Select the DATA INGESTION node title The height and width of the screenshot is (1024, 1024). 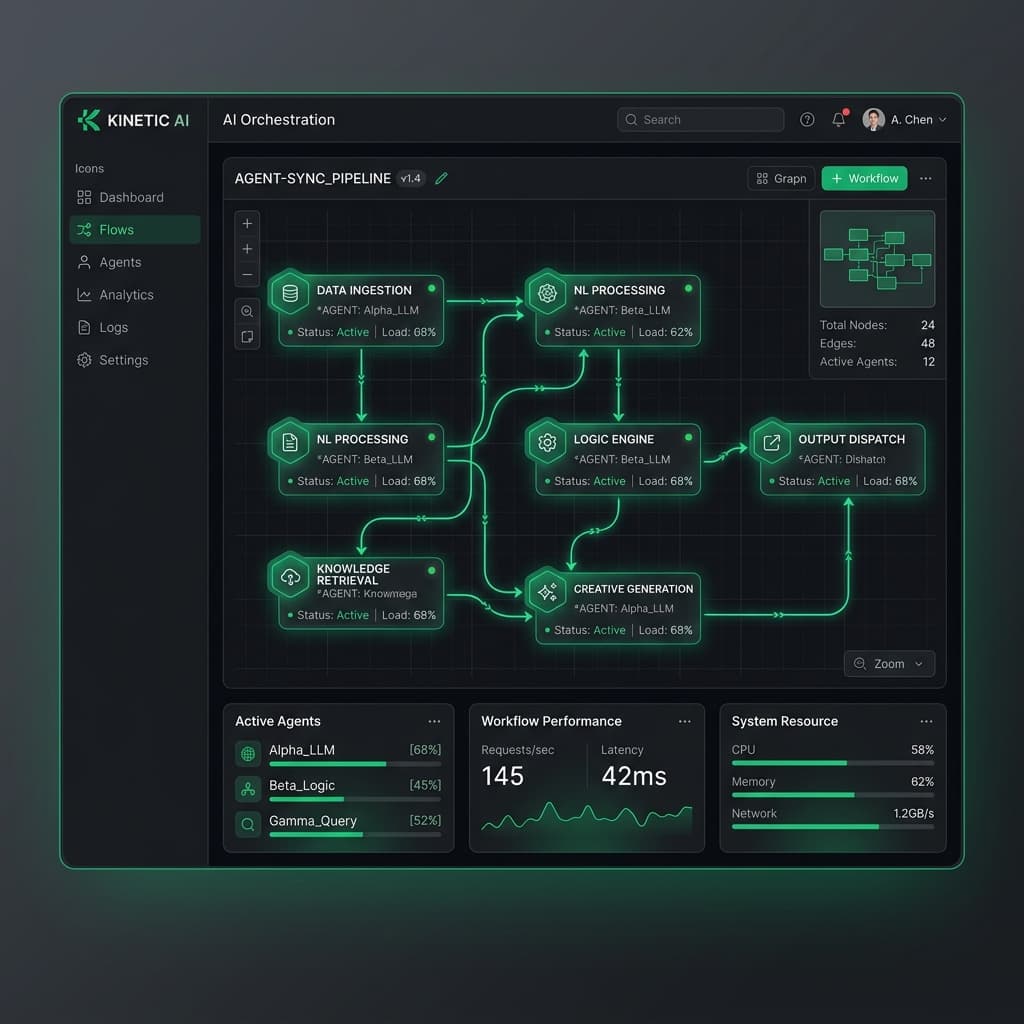click(364, 290)
